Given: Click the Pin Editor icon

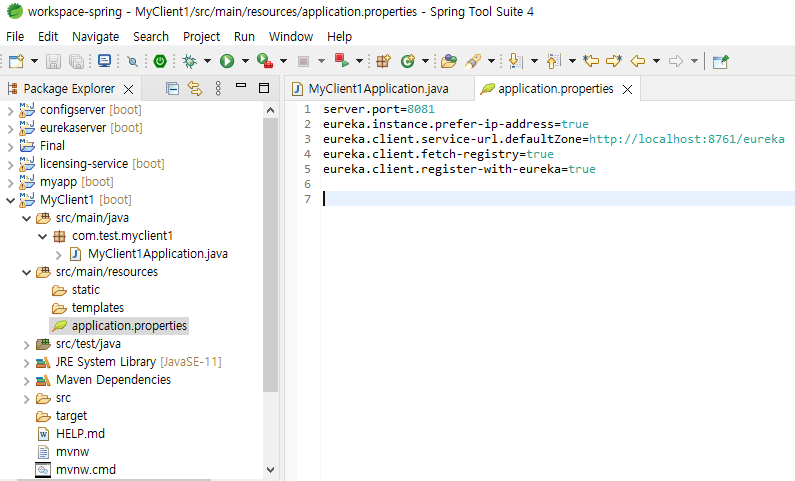Looking at the screenshot, I should [x=720, y=62].
